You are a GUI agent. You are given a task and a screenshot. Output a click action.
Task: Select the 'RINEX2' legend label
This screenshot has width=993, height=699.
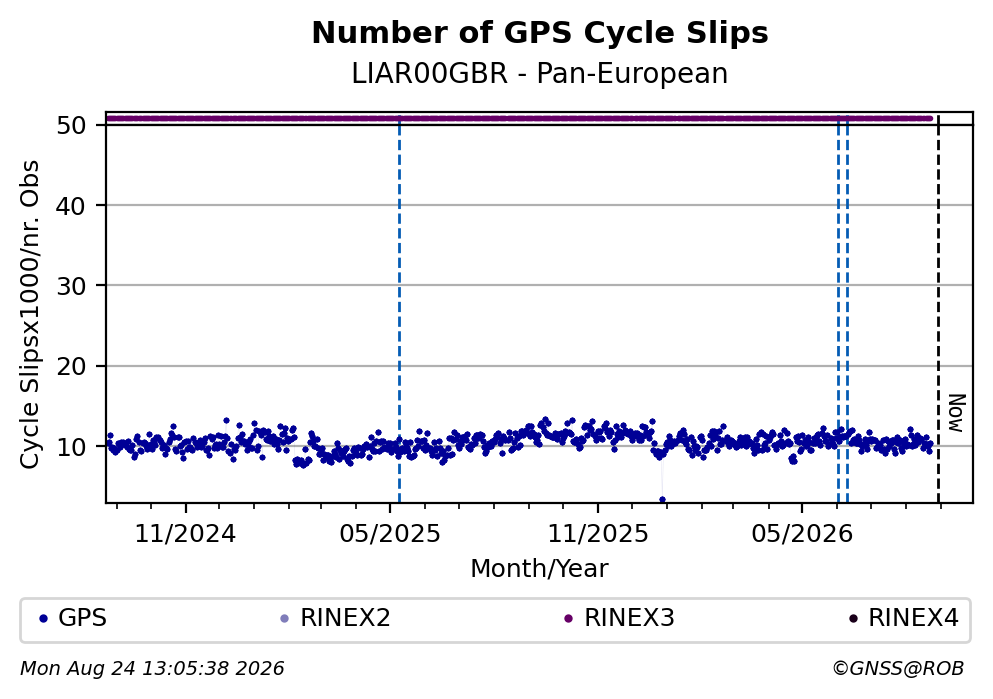(345, 618)
